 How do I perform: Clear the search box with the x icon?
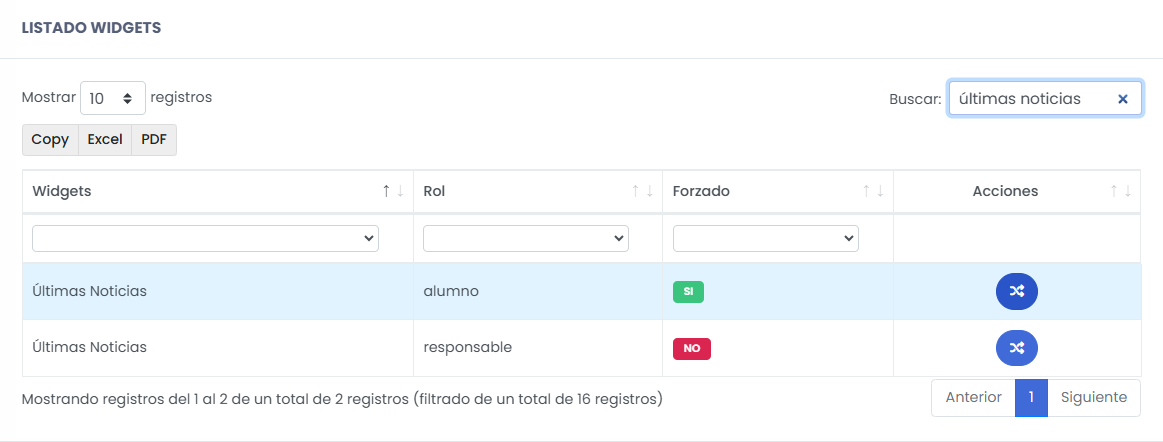(x=1122, y=99)
